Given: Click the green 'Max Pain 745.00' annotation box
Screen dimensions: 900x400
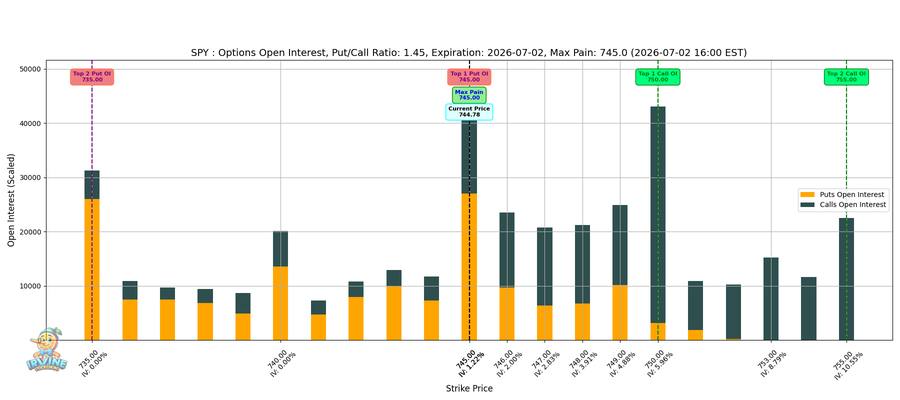Looking at the screenshot, I should pyautogui.click(x=469, y=95).
